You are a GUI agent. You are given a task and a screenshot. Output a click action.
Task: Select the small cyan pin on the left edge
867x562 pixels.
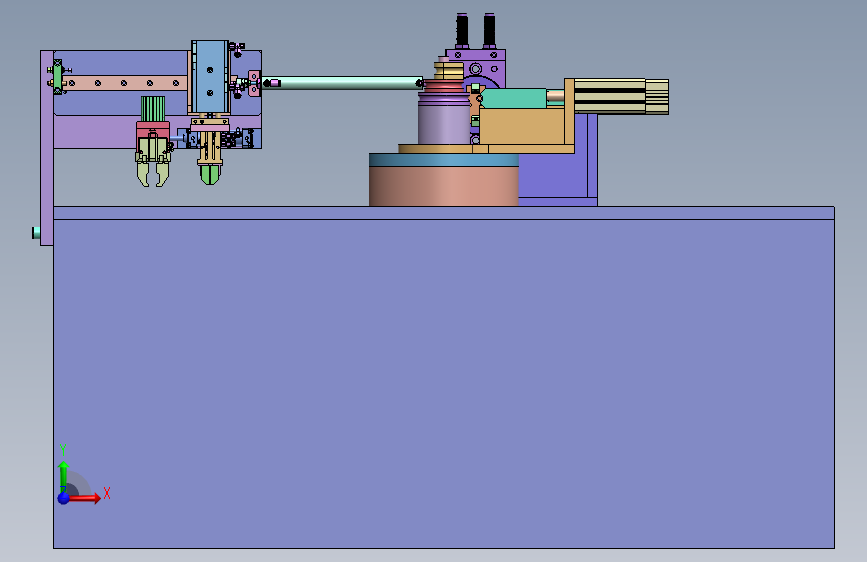tap(36, 233)
